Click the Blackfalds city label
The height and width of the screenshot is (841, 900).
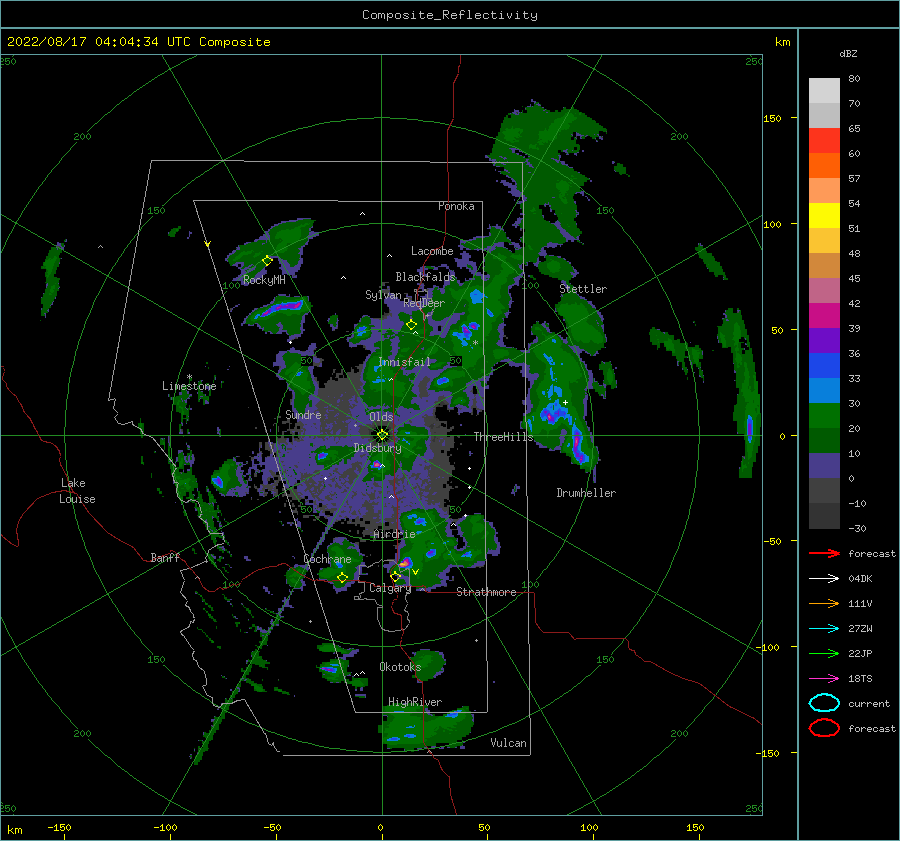click(425, 277)
